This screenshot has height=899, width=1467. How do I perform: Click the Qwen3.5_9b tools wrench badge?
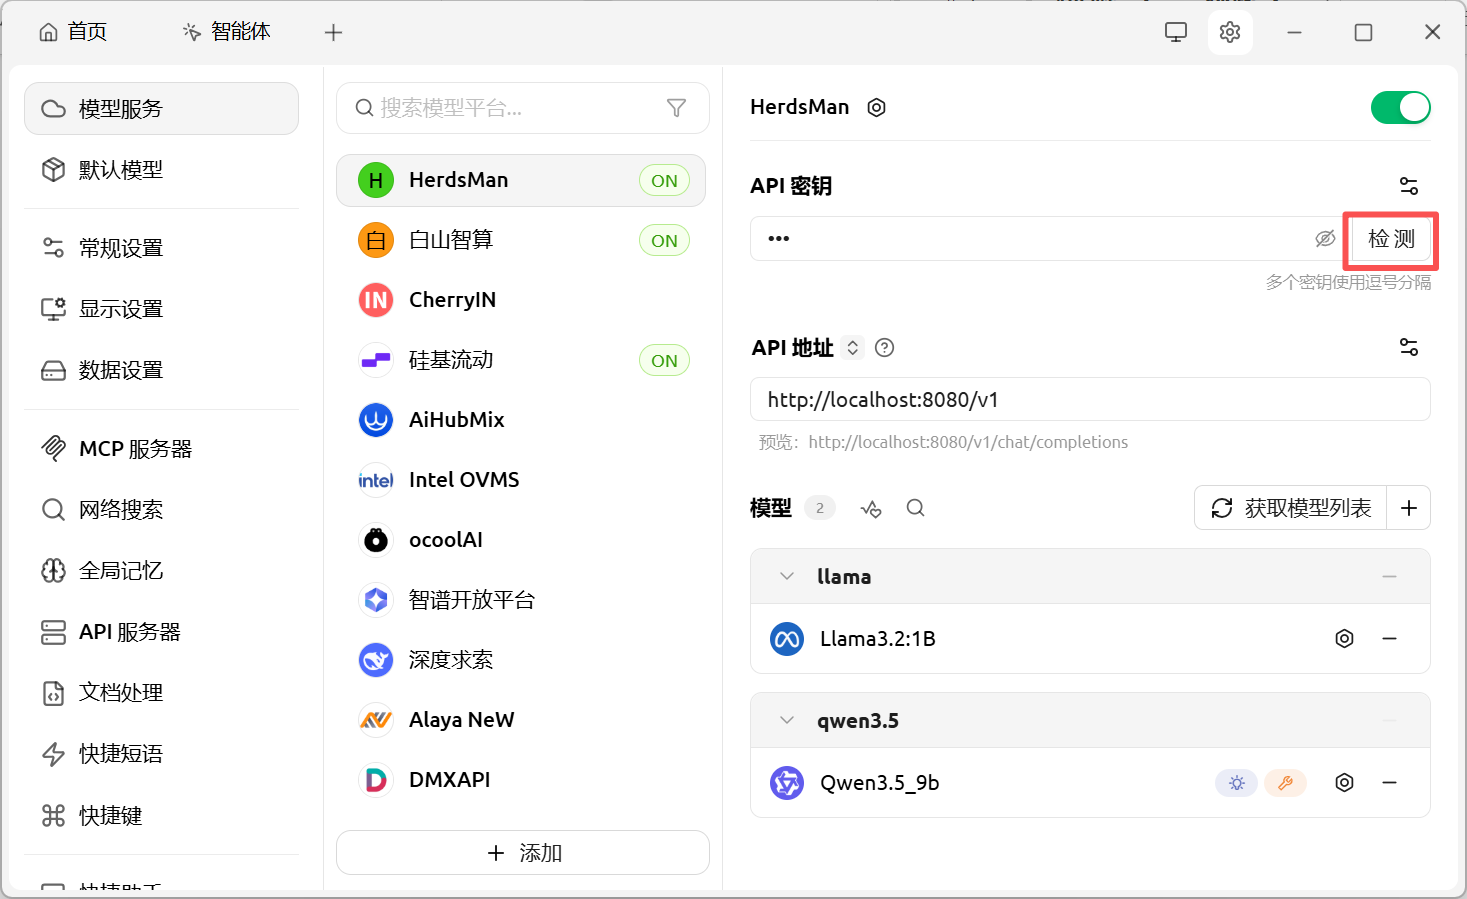(x=1286, y=783)
